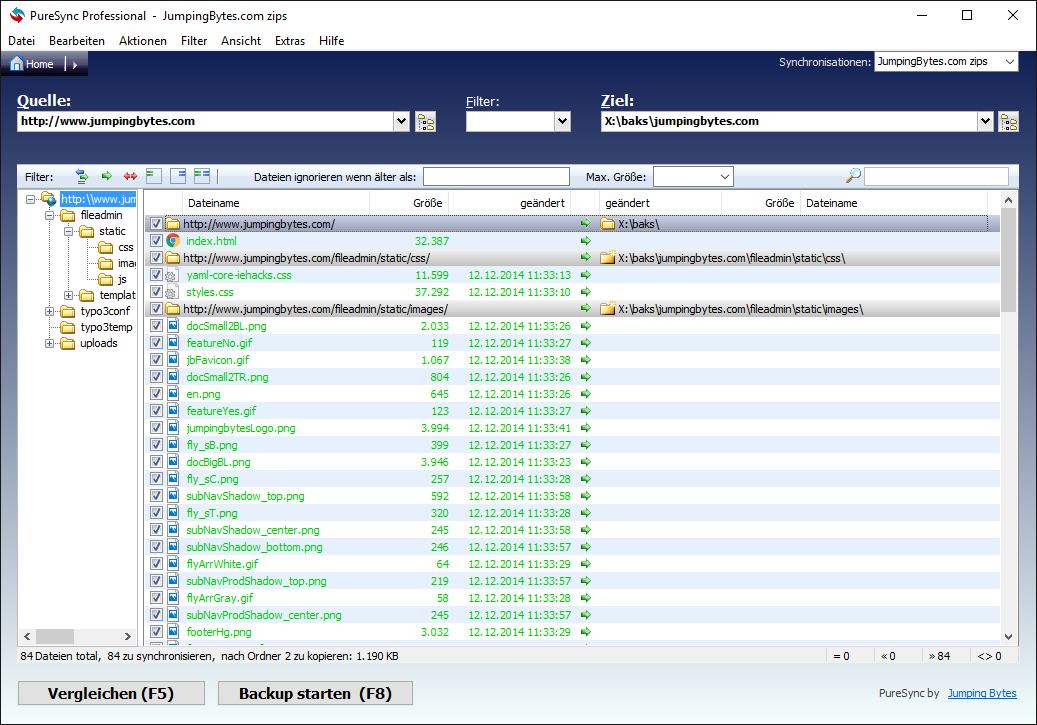Click the web root globe folder icon in the tree

pyautogui.click(x=48, y=198)
